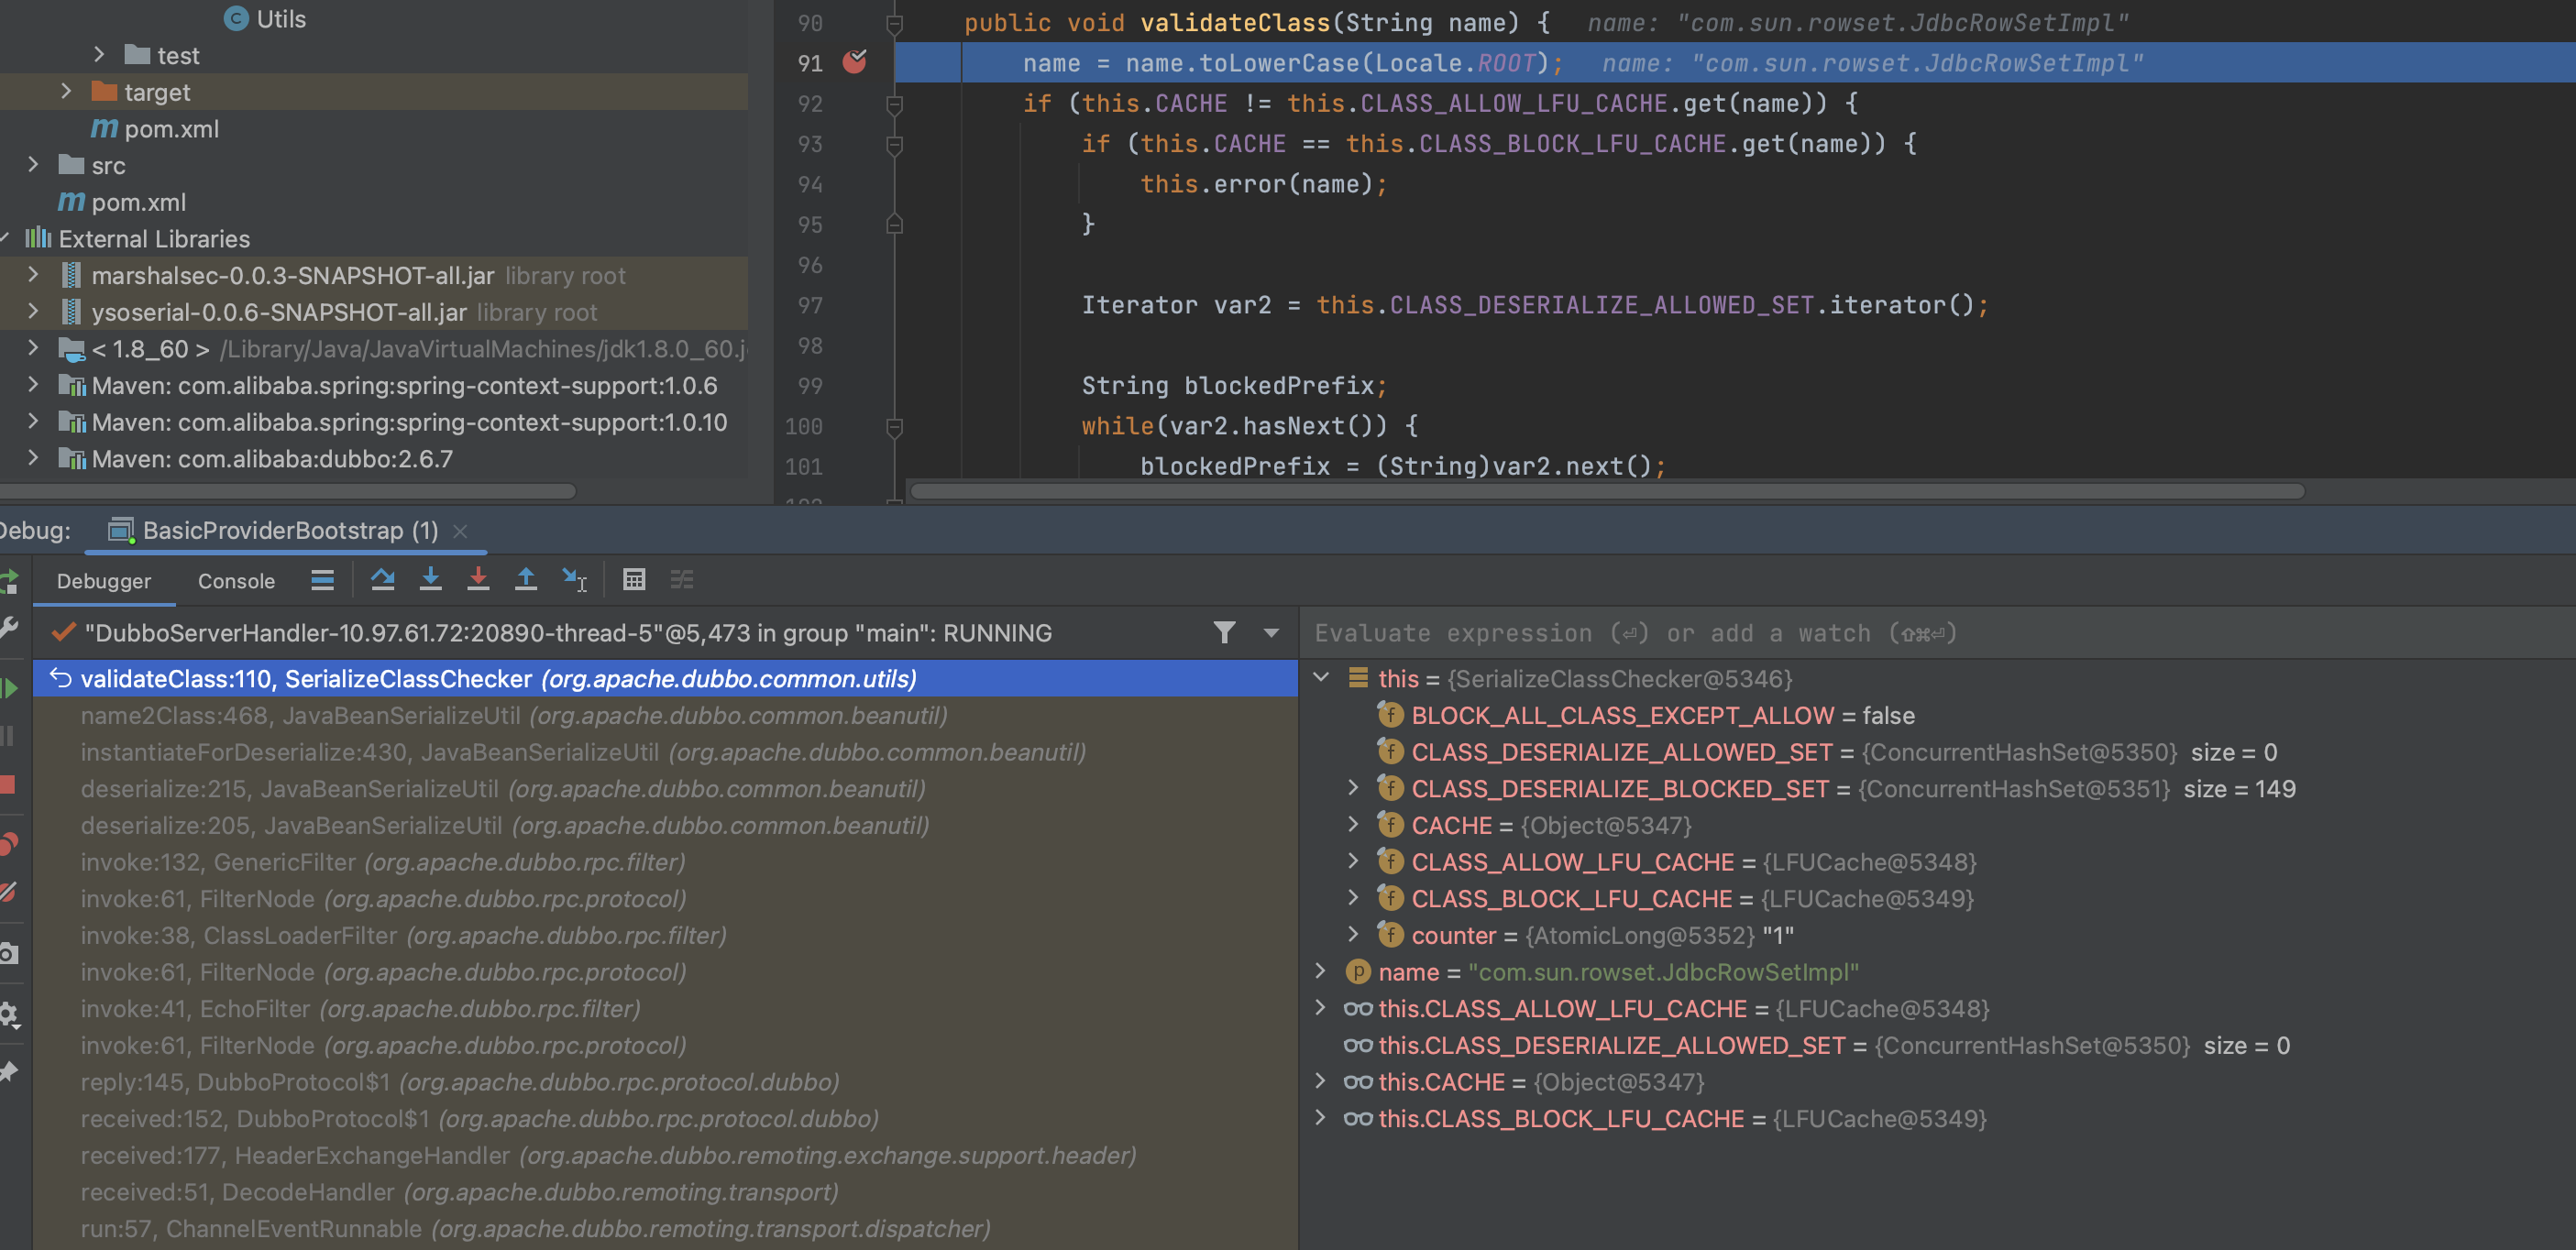The height and width of the screenshot is (1250, 2576).
Task: Expand Maven com.alibaba:dubbo:2.6.7 library
Action: (x=33, y=459)
